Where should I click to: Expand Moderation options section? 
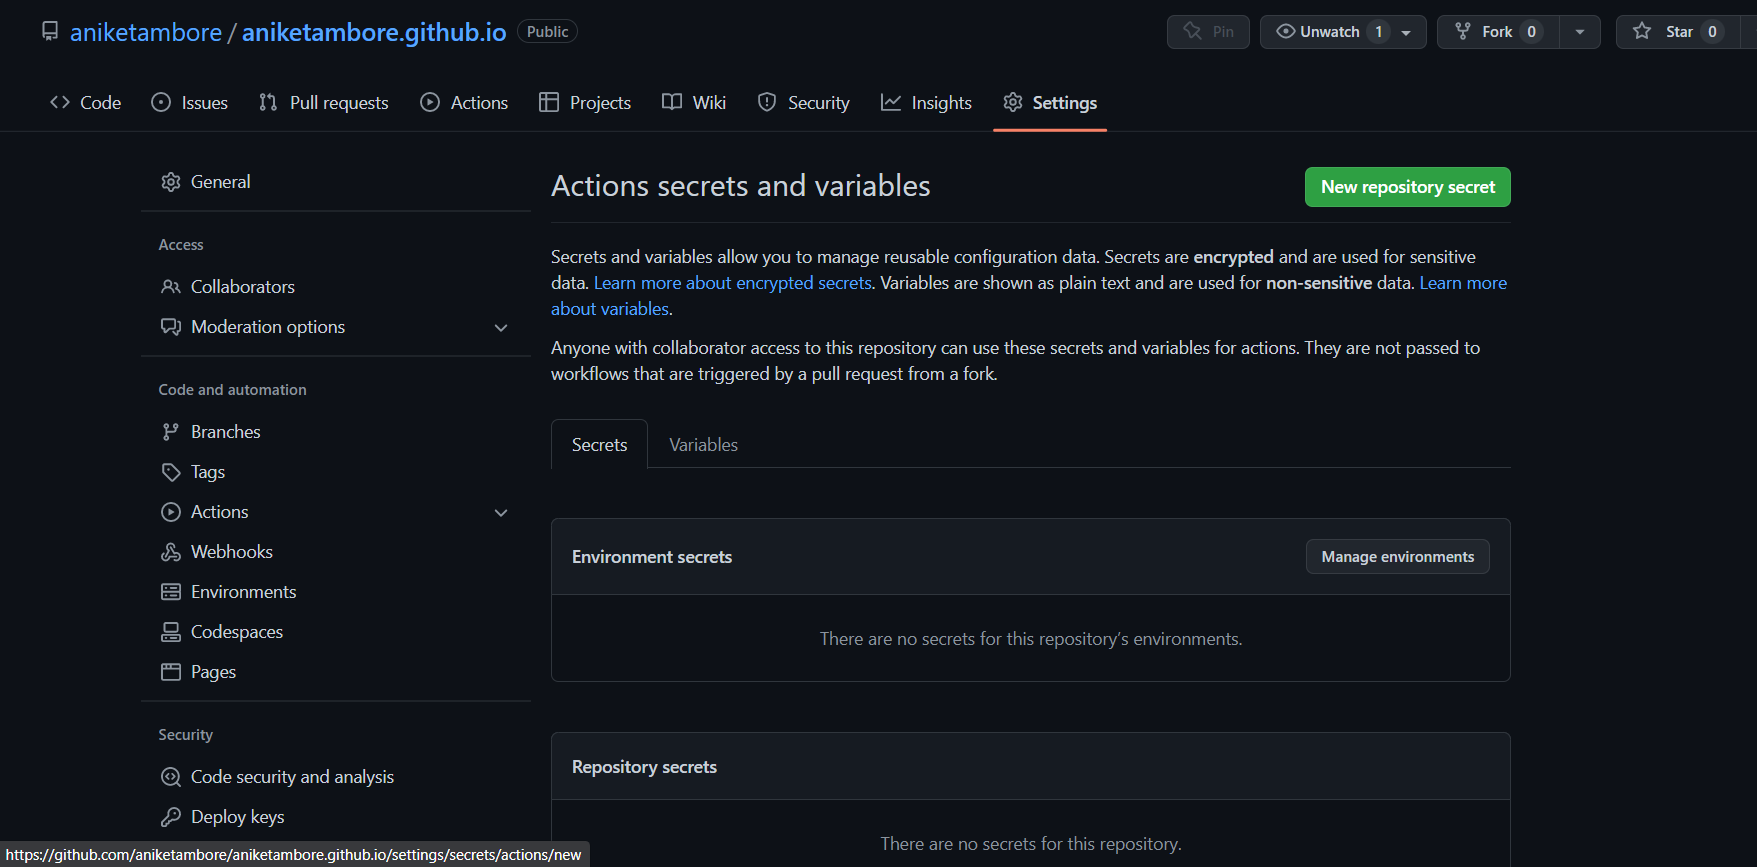pos(501,328)
